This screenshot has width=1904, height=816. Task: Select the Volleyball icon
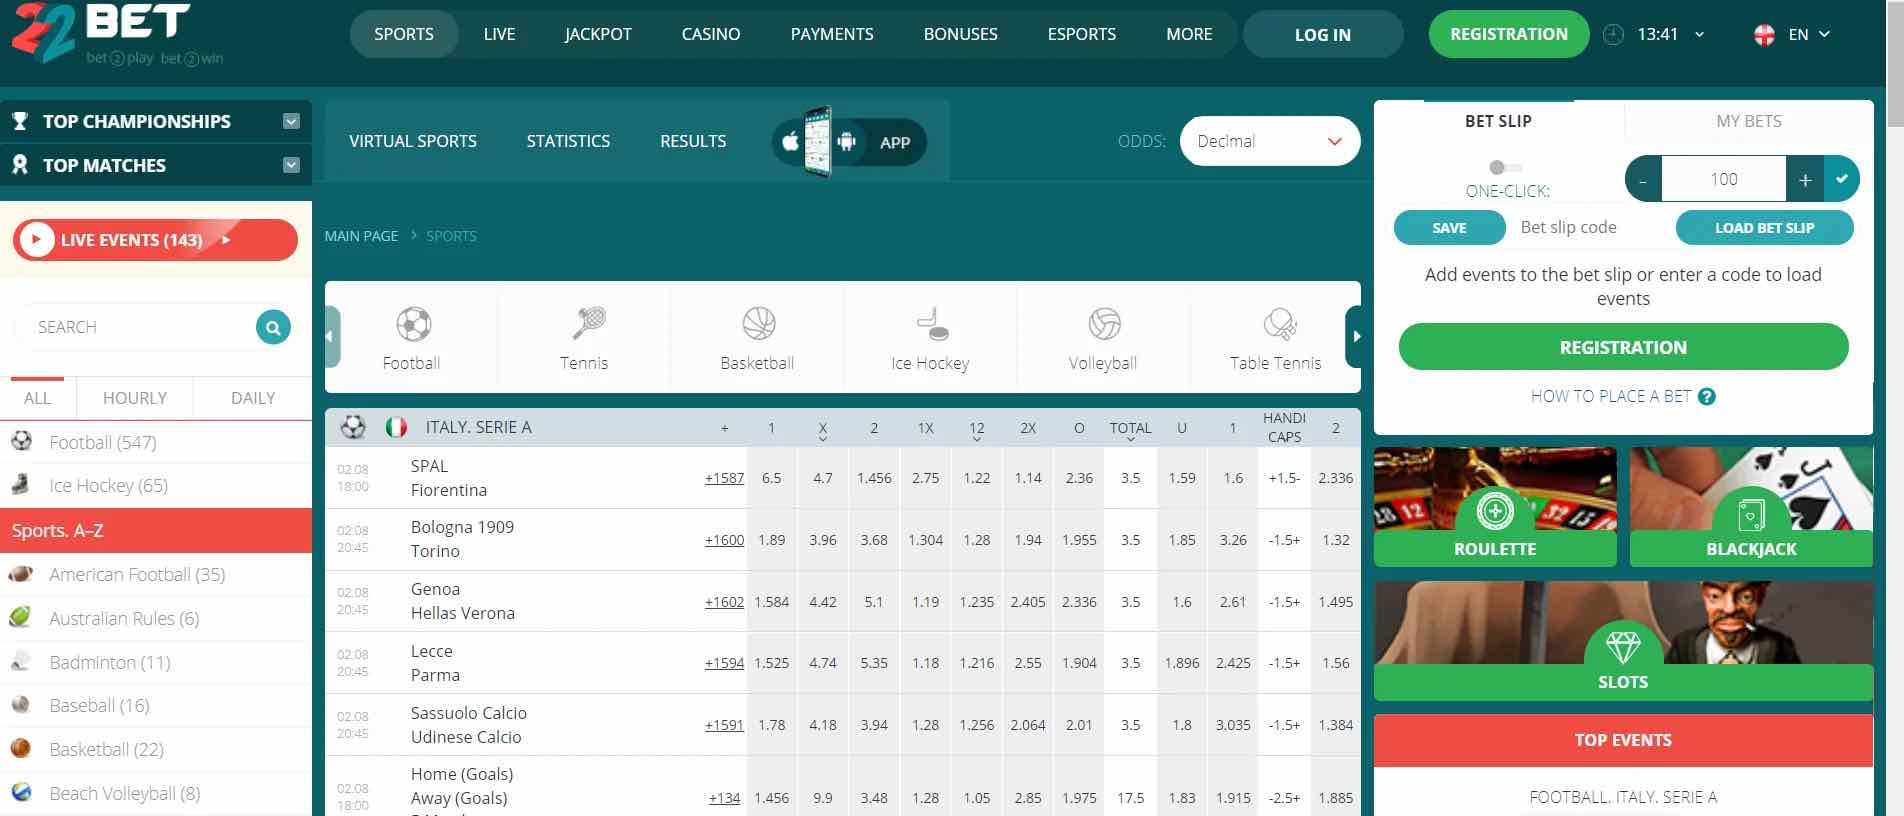click(x=1103, y=324)
